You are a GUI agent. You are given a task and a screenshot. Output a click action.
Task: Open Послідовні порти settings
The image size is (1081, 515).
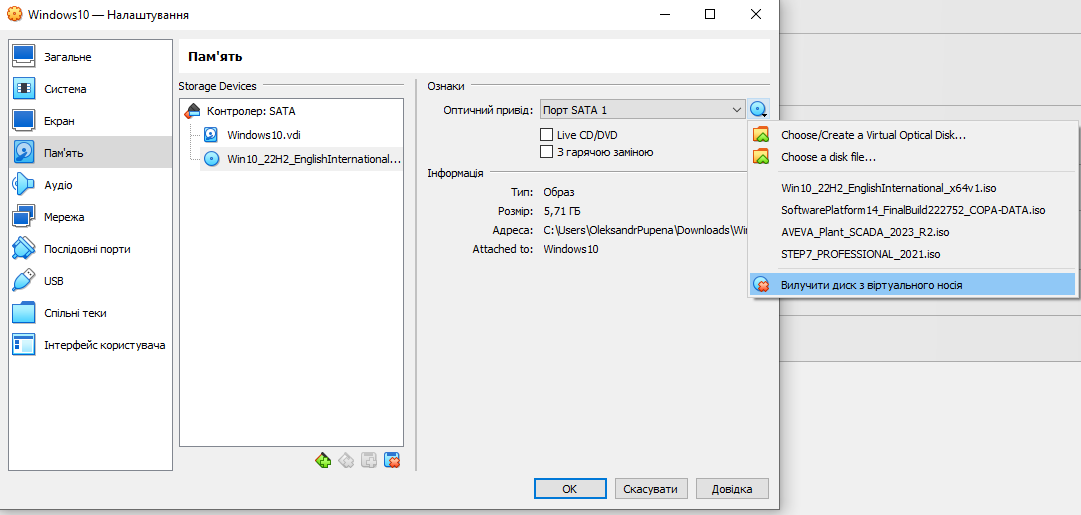(90, 249)
